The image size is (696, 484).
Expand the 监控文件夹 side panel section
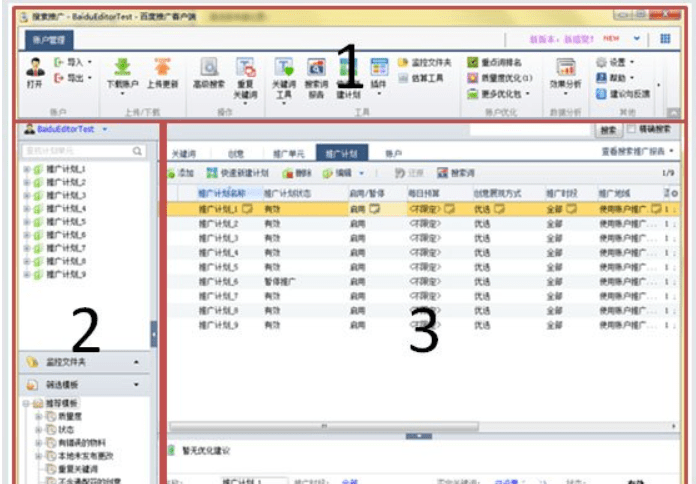[136, 362]
